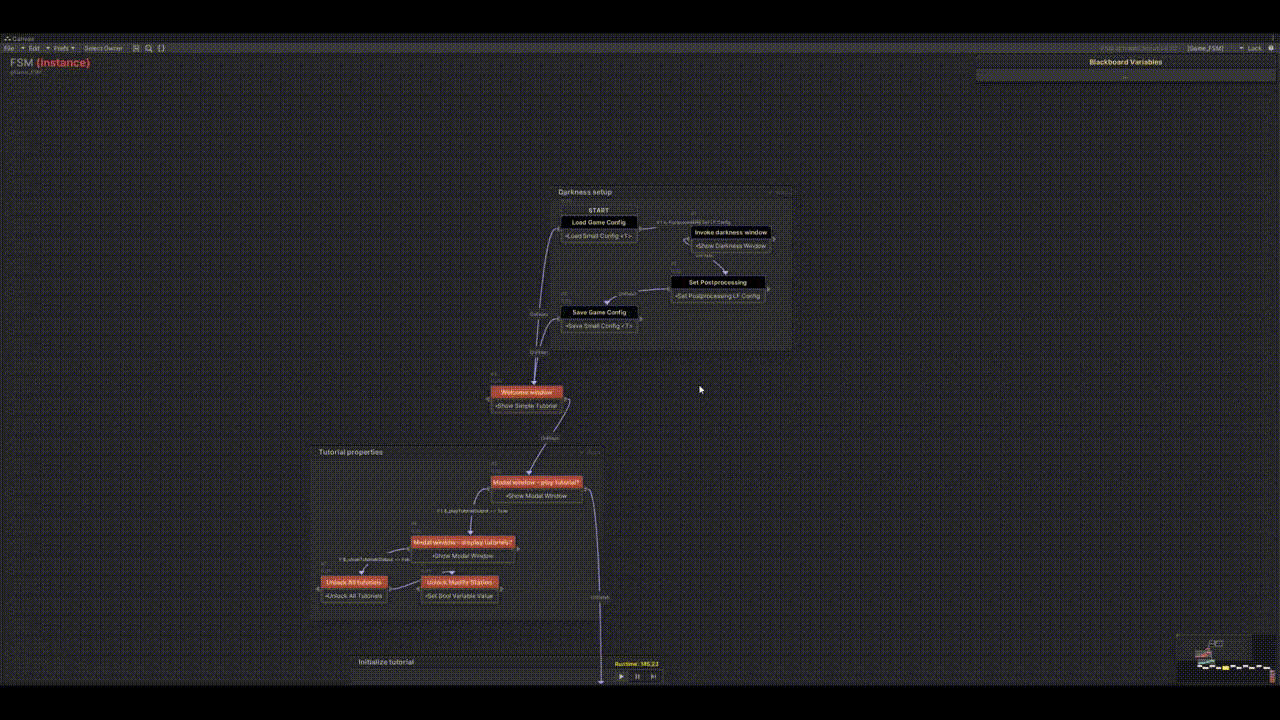Select the Blackboard Variables panel header

tap(1125, 62)
